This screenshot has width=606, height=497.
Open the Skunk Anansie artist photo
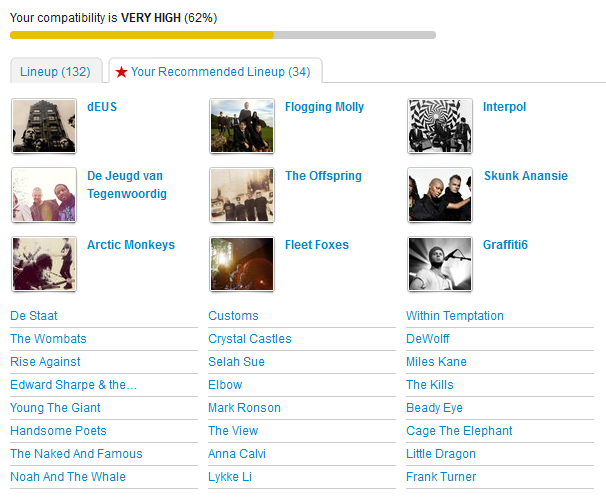click(440, 195)
